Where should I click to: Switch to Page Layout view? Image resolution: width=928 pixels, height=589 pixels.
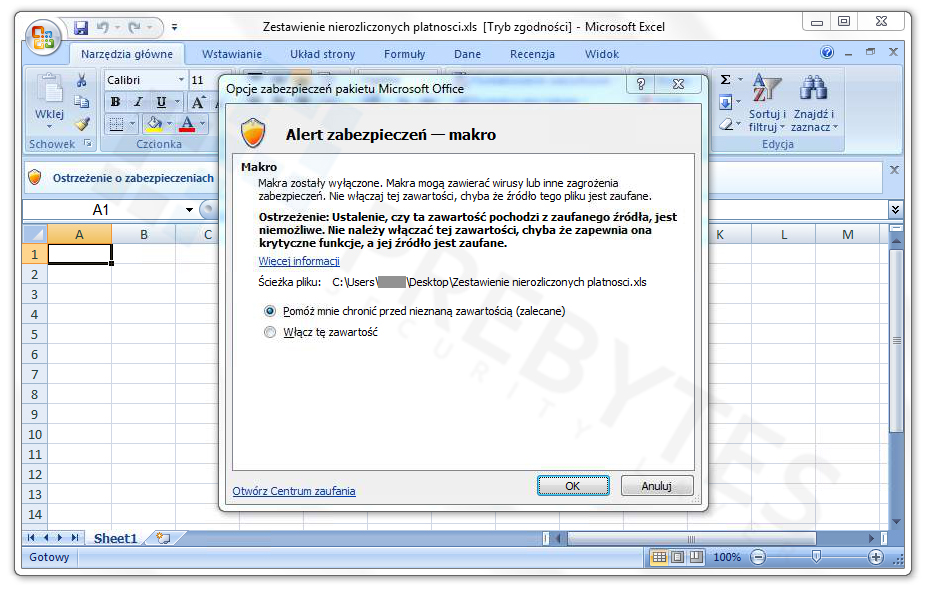coord(678,557)
